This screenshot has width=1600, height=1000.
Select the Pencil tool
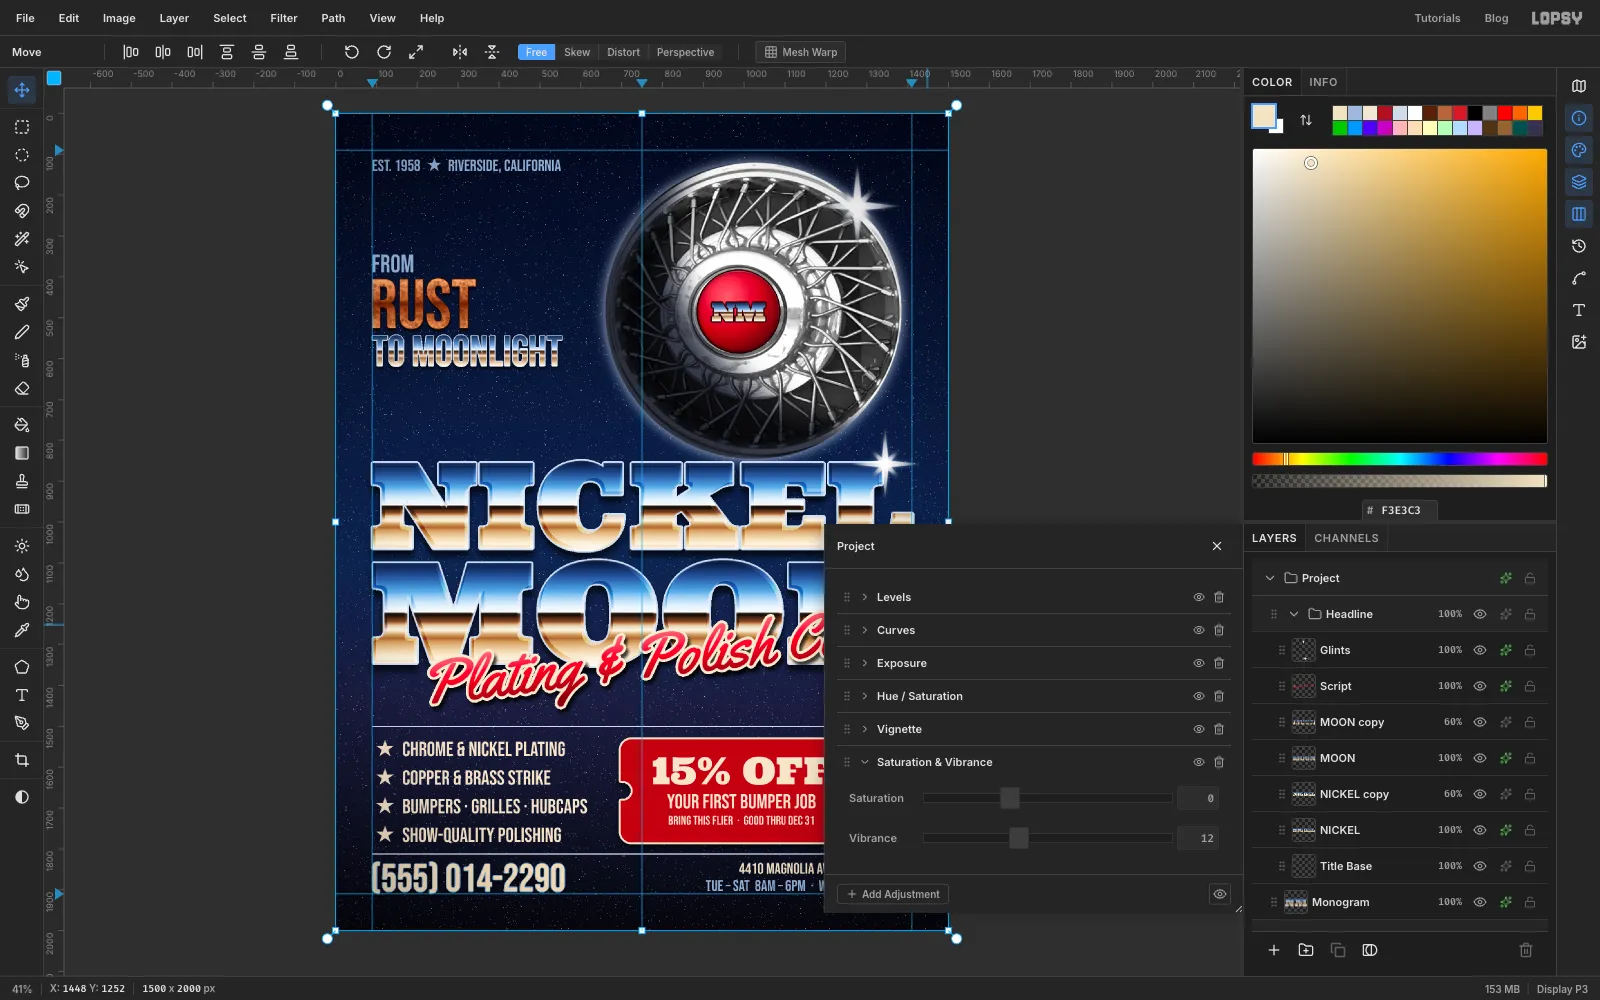[22, 332]
